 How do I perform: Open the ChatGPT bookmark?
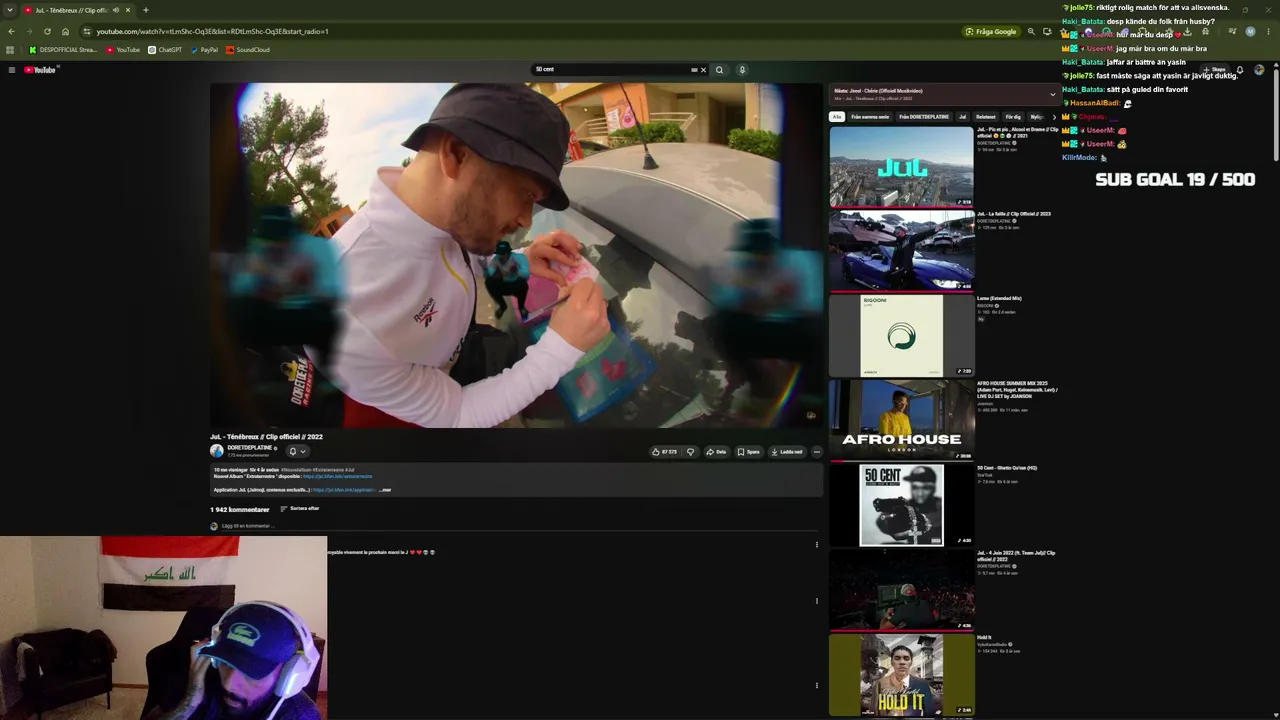point(165,50)
